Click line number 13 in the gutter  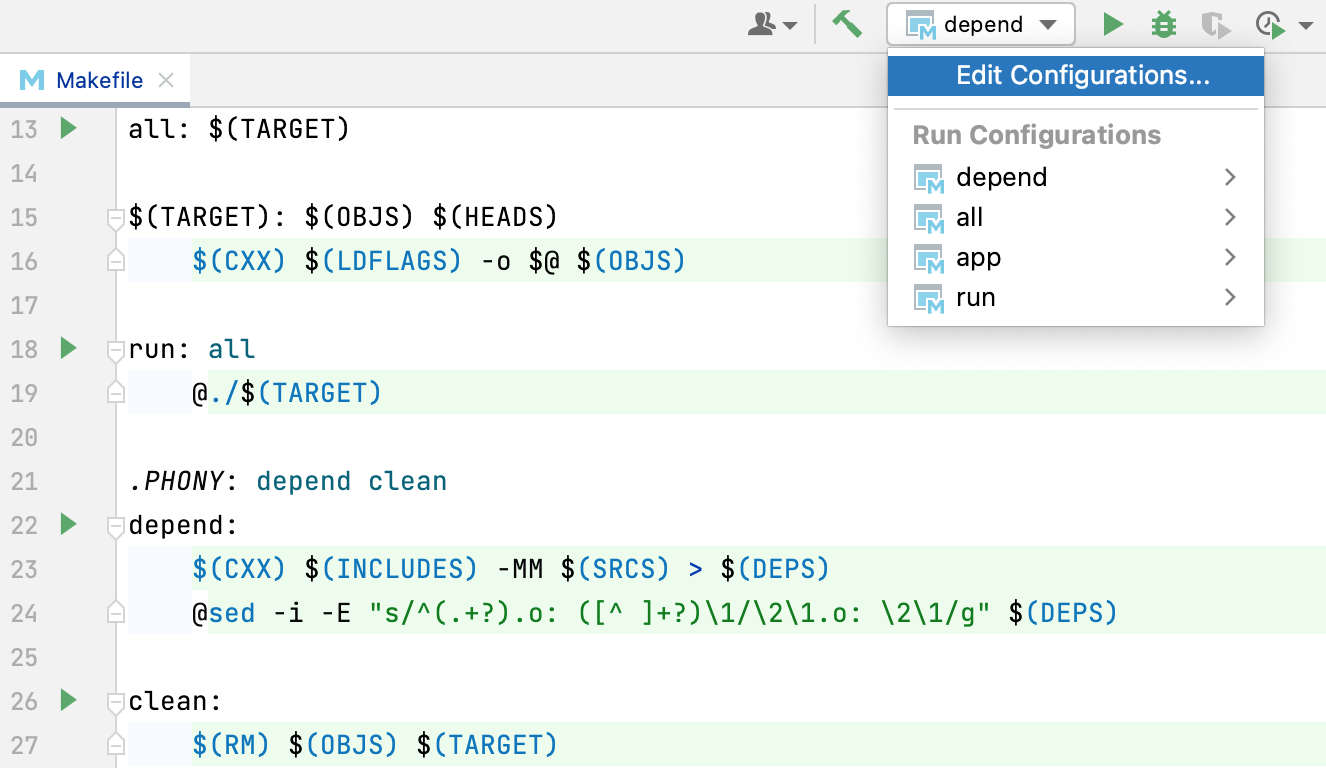pyautogui.click(x=24, y=129)
